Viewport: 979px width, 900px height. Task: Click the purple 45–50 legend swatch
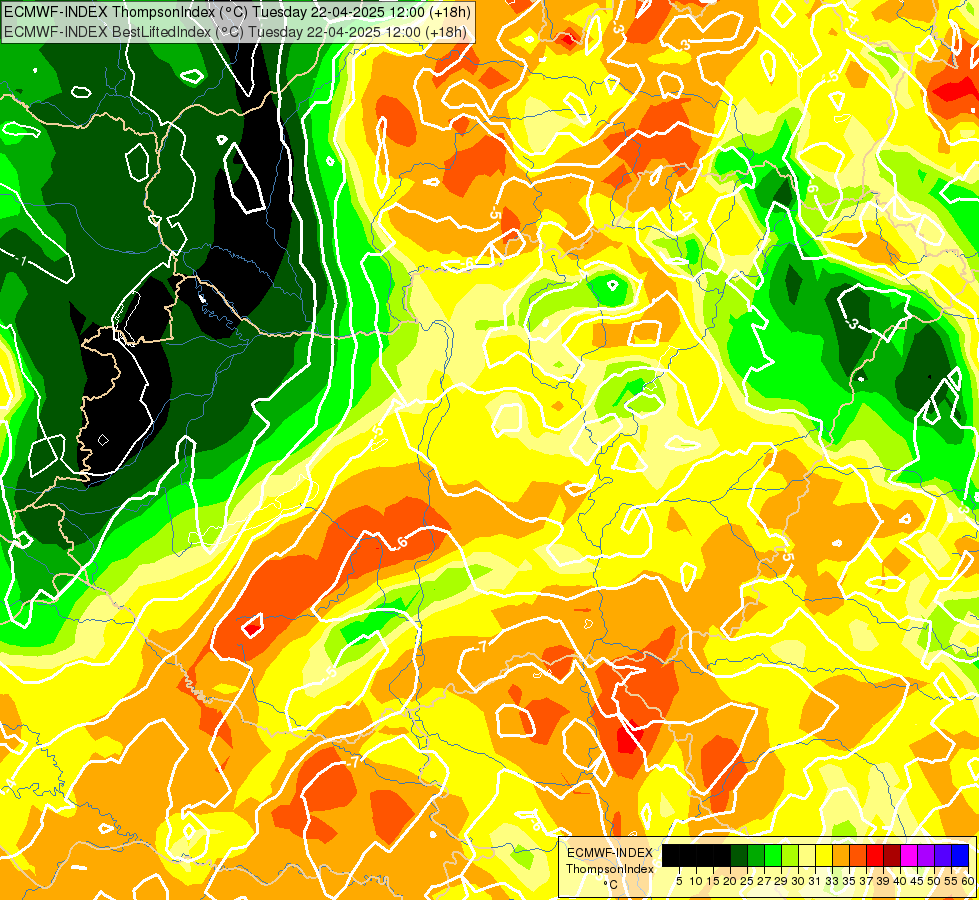(926, 855)
